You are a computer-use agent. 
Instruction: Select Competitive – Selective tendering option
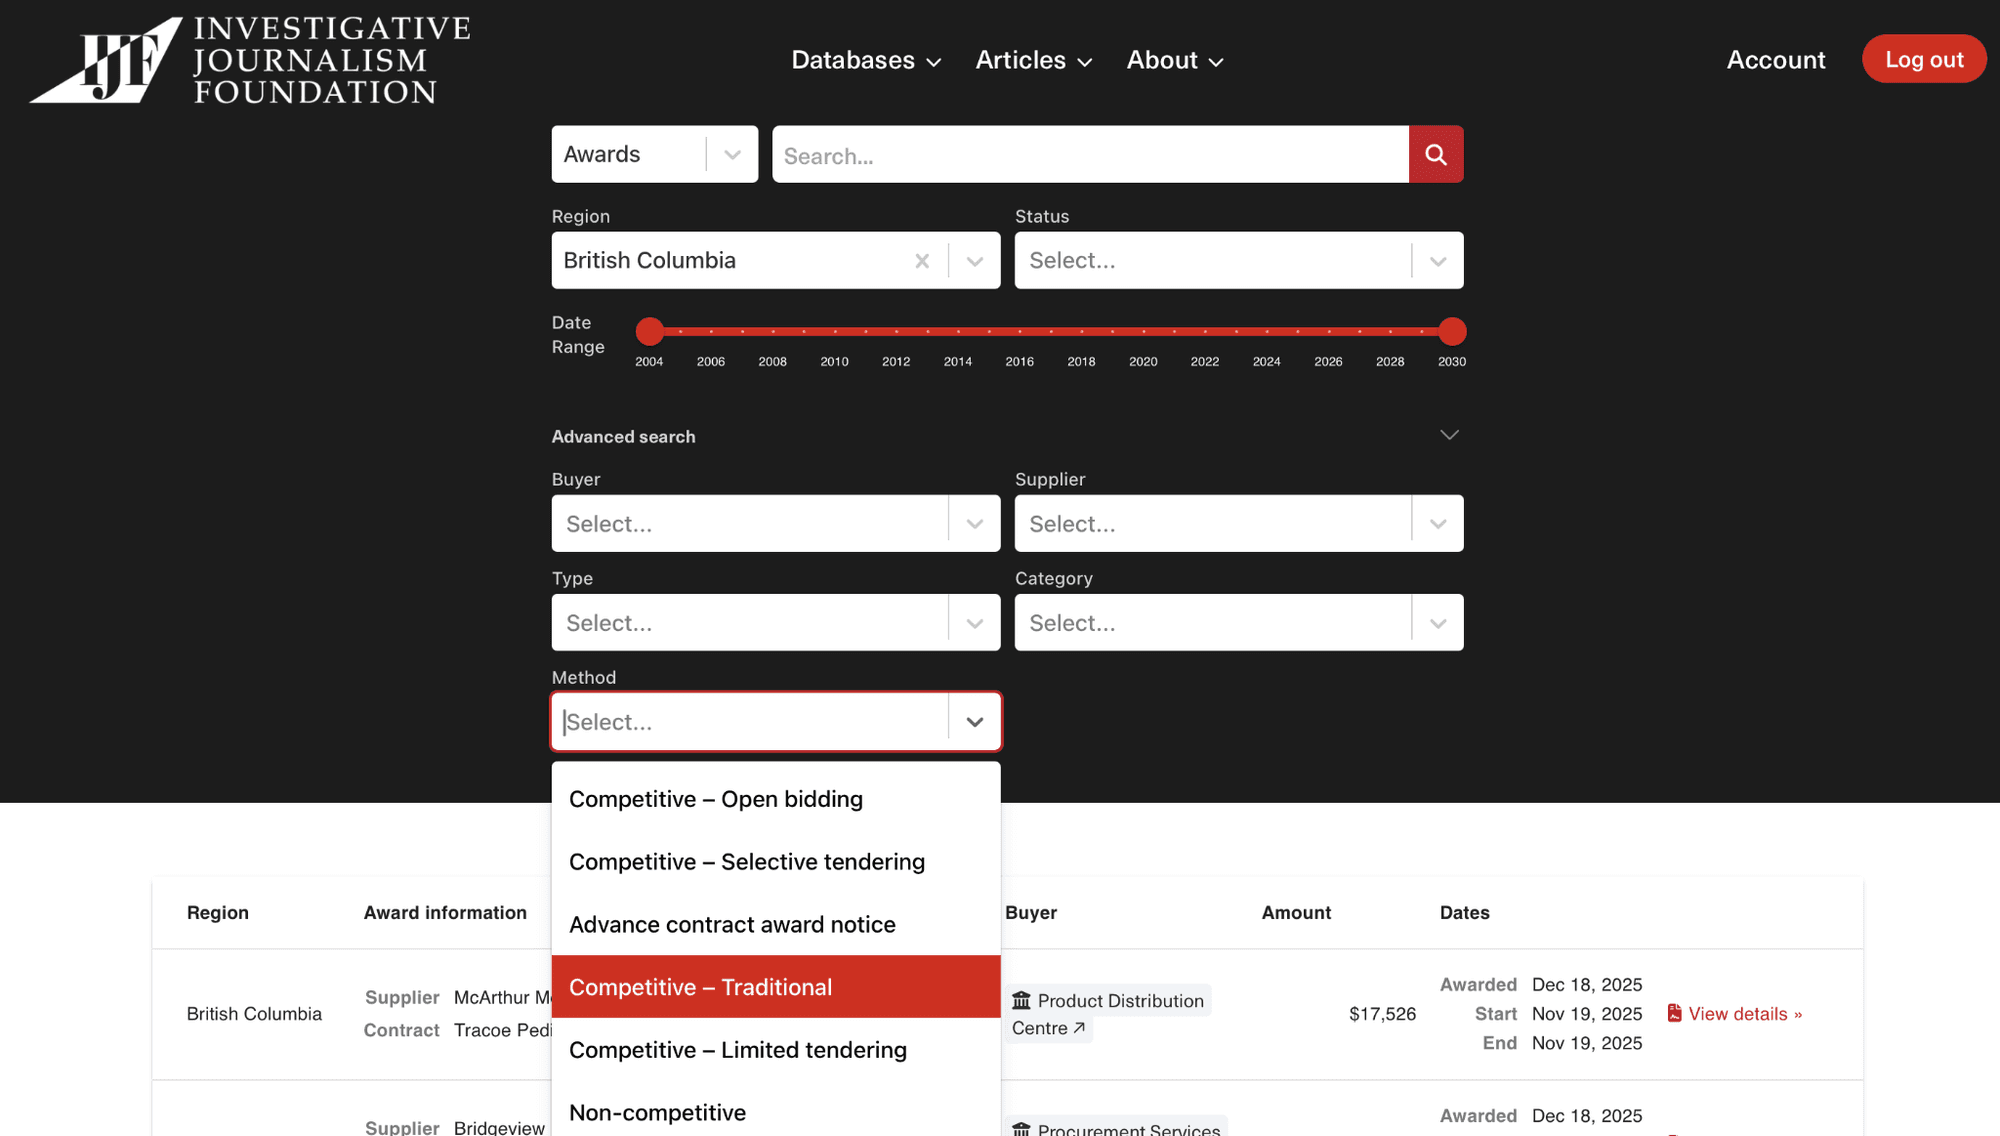776,861
